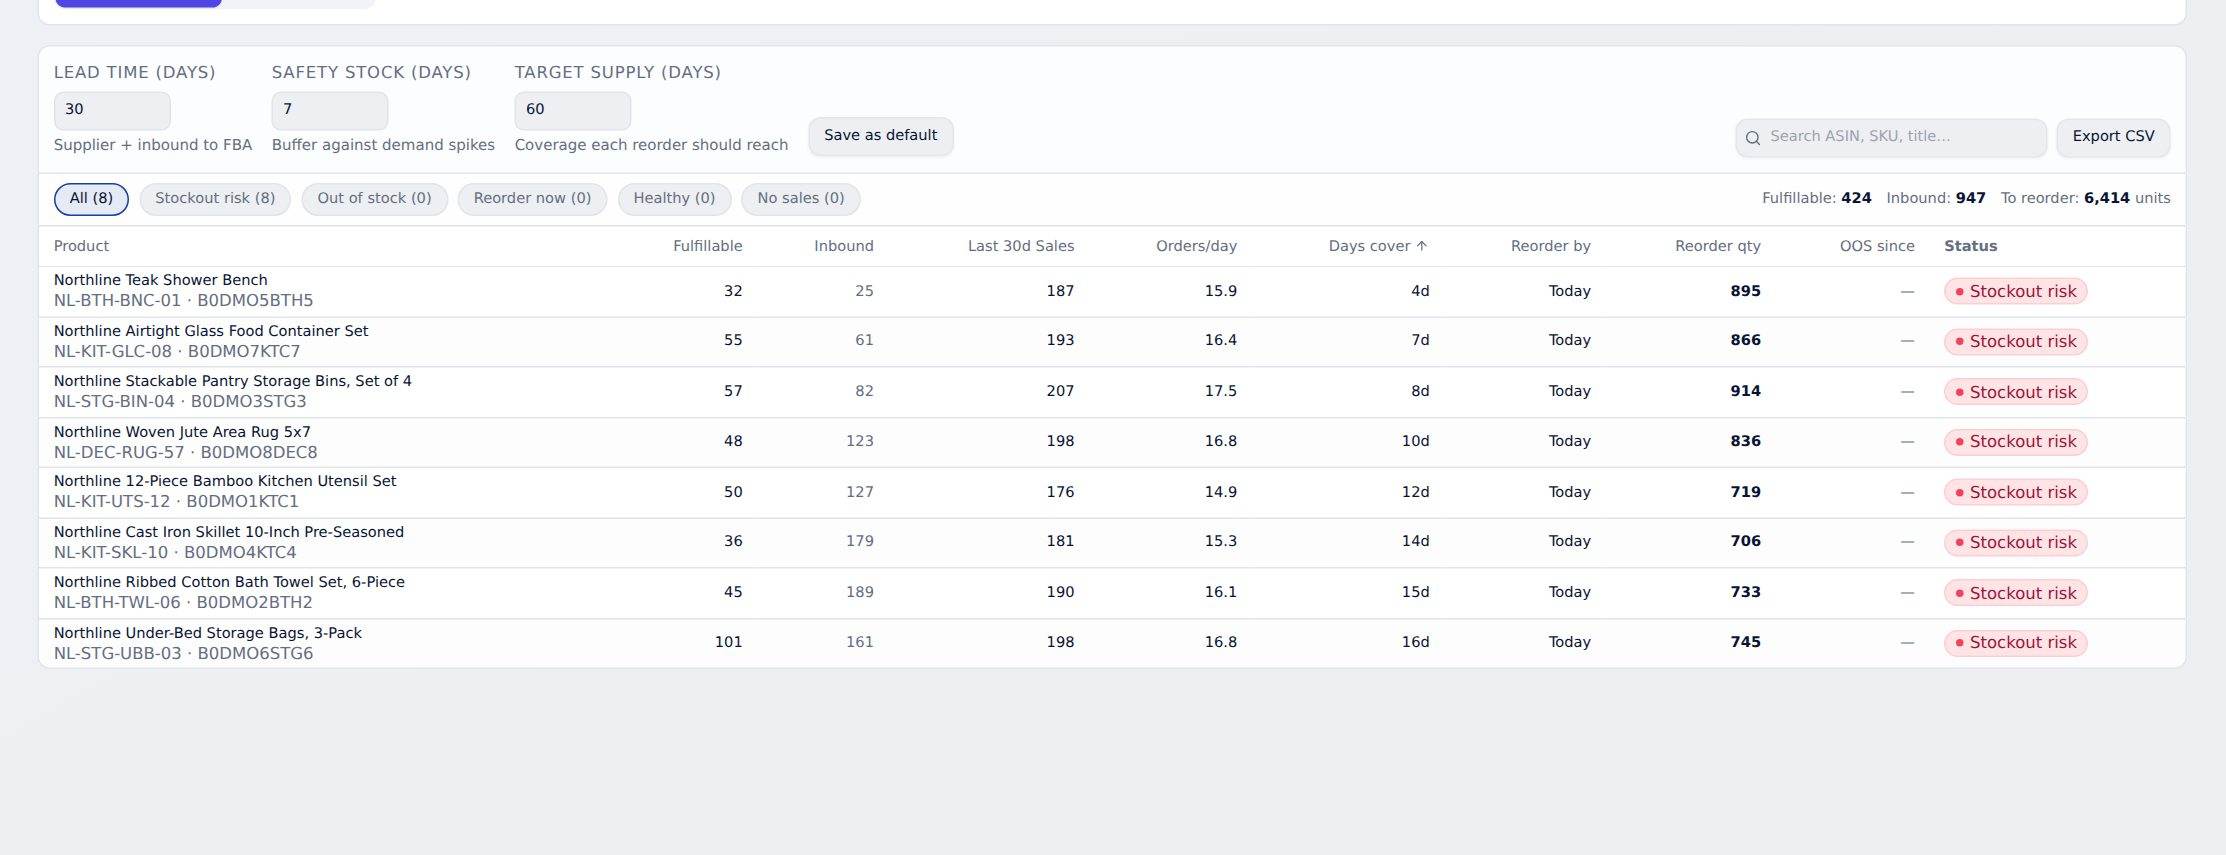
Task: Sort by Last 30d Sales header
Action: coord(1021,246)
